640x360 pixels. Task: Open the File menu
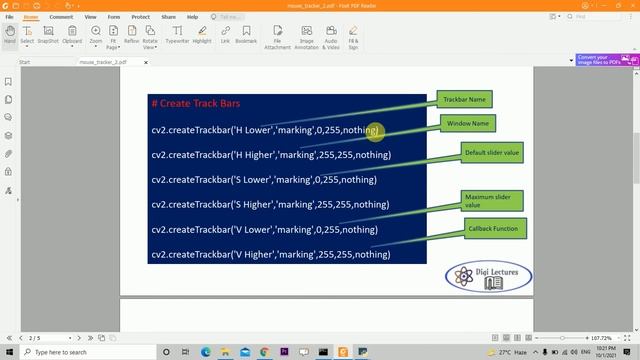click(x=9, y=17)
